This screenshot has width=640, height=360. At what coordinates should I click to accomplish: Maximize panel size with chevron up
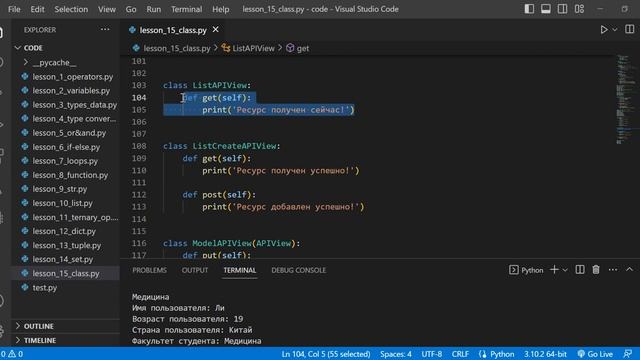click(x=629, y=270)
